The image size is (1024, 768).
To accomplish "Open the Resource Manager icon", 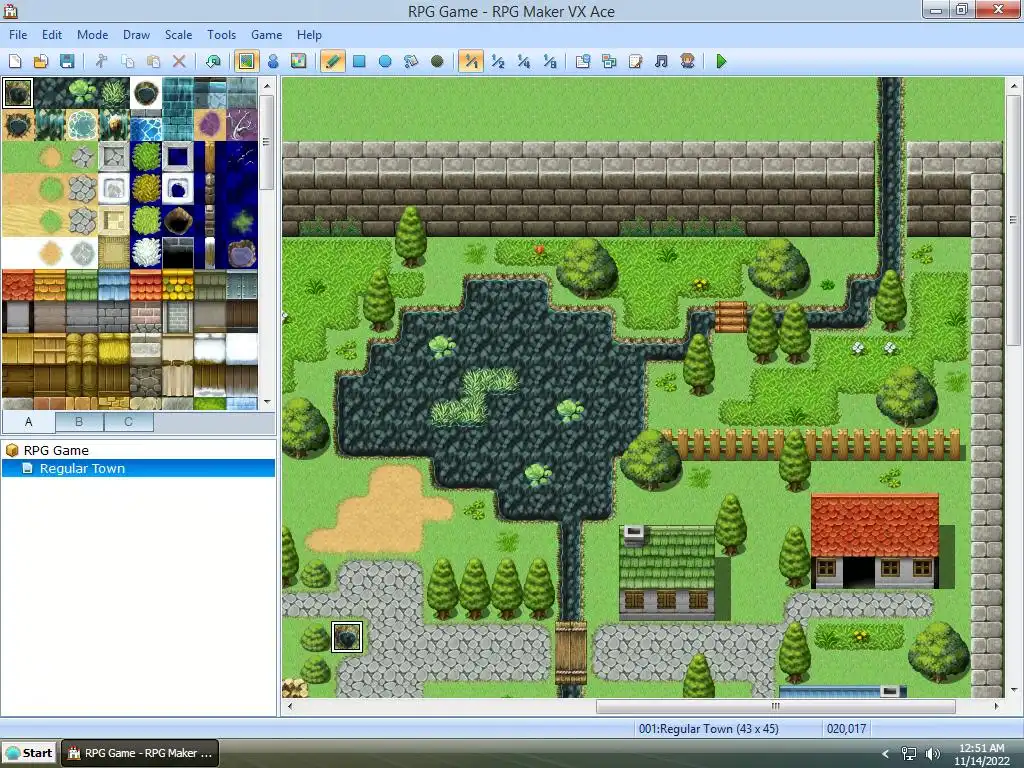I will coord(609,61).
